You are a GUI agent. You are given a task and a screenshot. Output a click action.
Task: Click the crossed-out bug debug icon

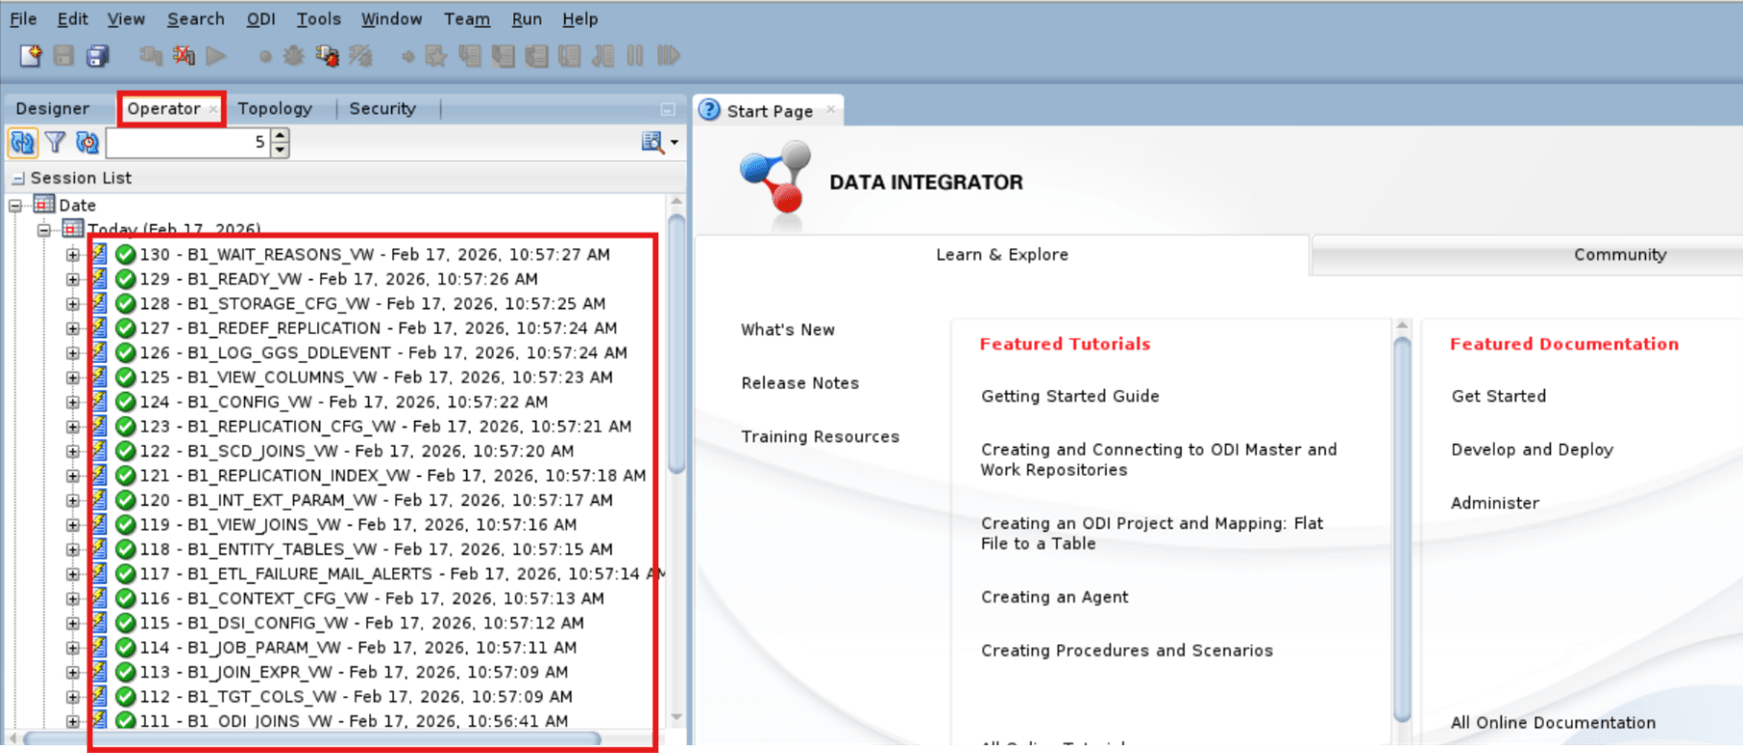pos(361,56)
